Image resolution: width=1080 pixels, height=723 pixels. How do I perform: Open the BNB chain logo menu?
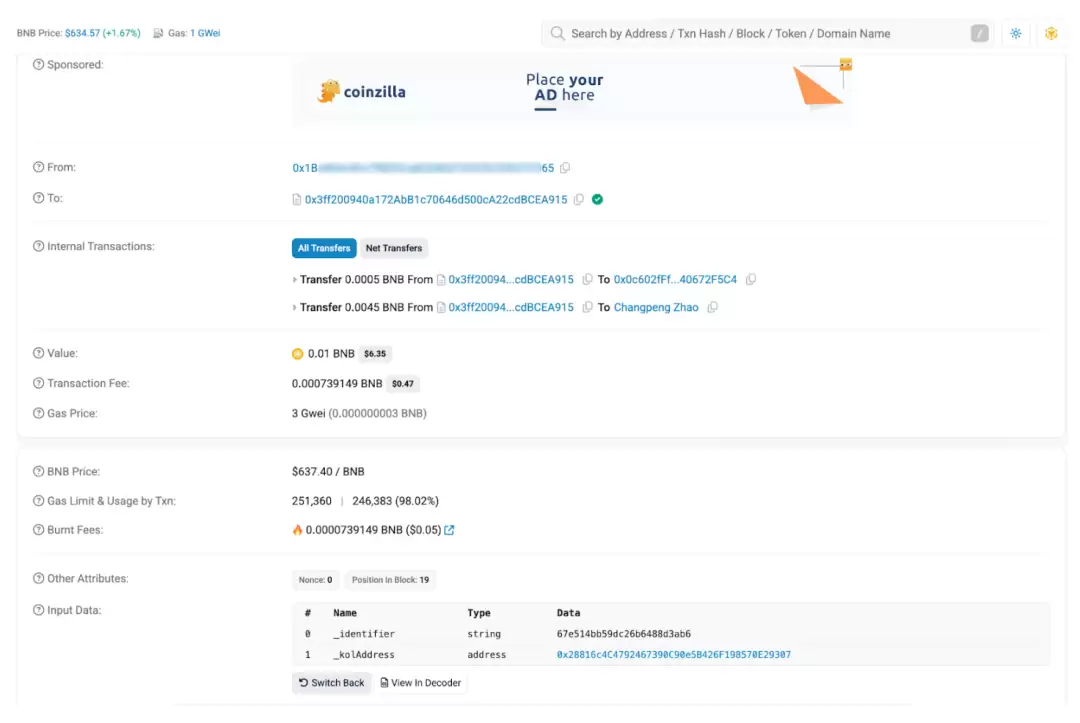click(x=1050, y=33)
